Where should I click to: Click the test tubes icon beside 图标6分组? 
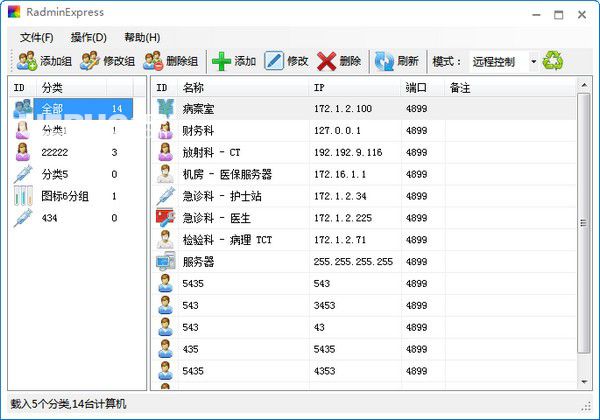(23, 196)
